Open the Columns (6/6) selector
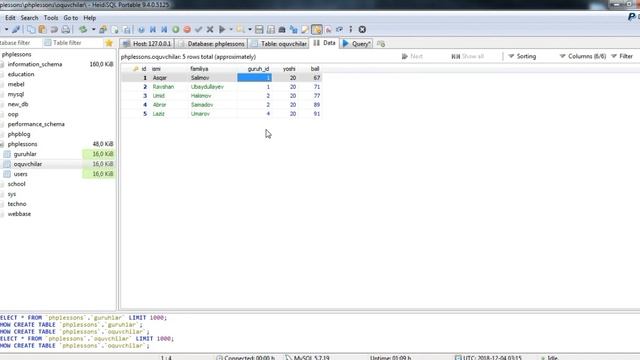640x360 pixels. tap(582, 56)
